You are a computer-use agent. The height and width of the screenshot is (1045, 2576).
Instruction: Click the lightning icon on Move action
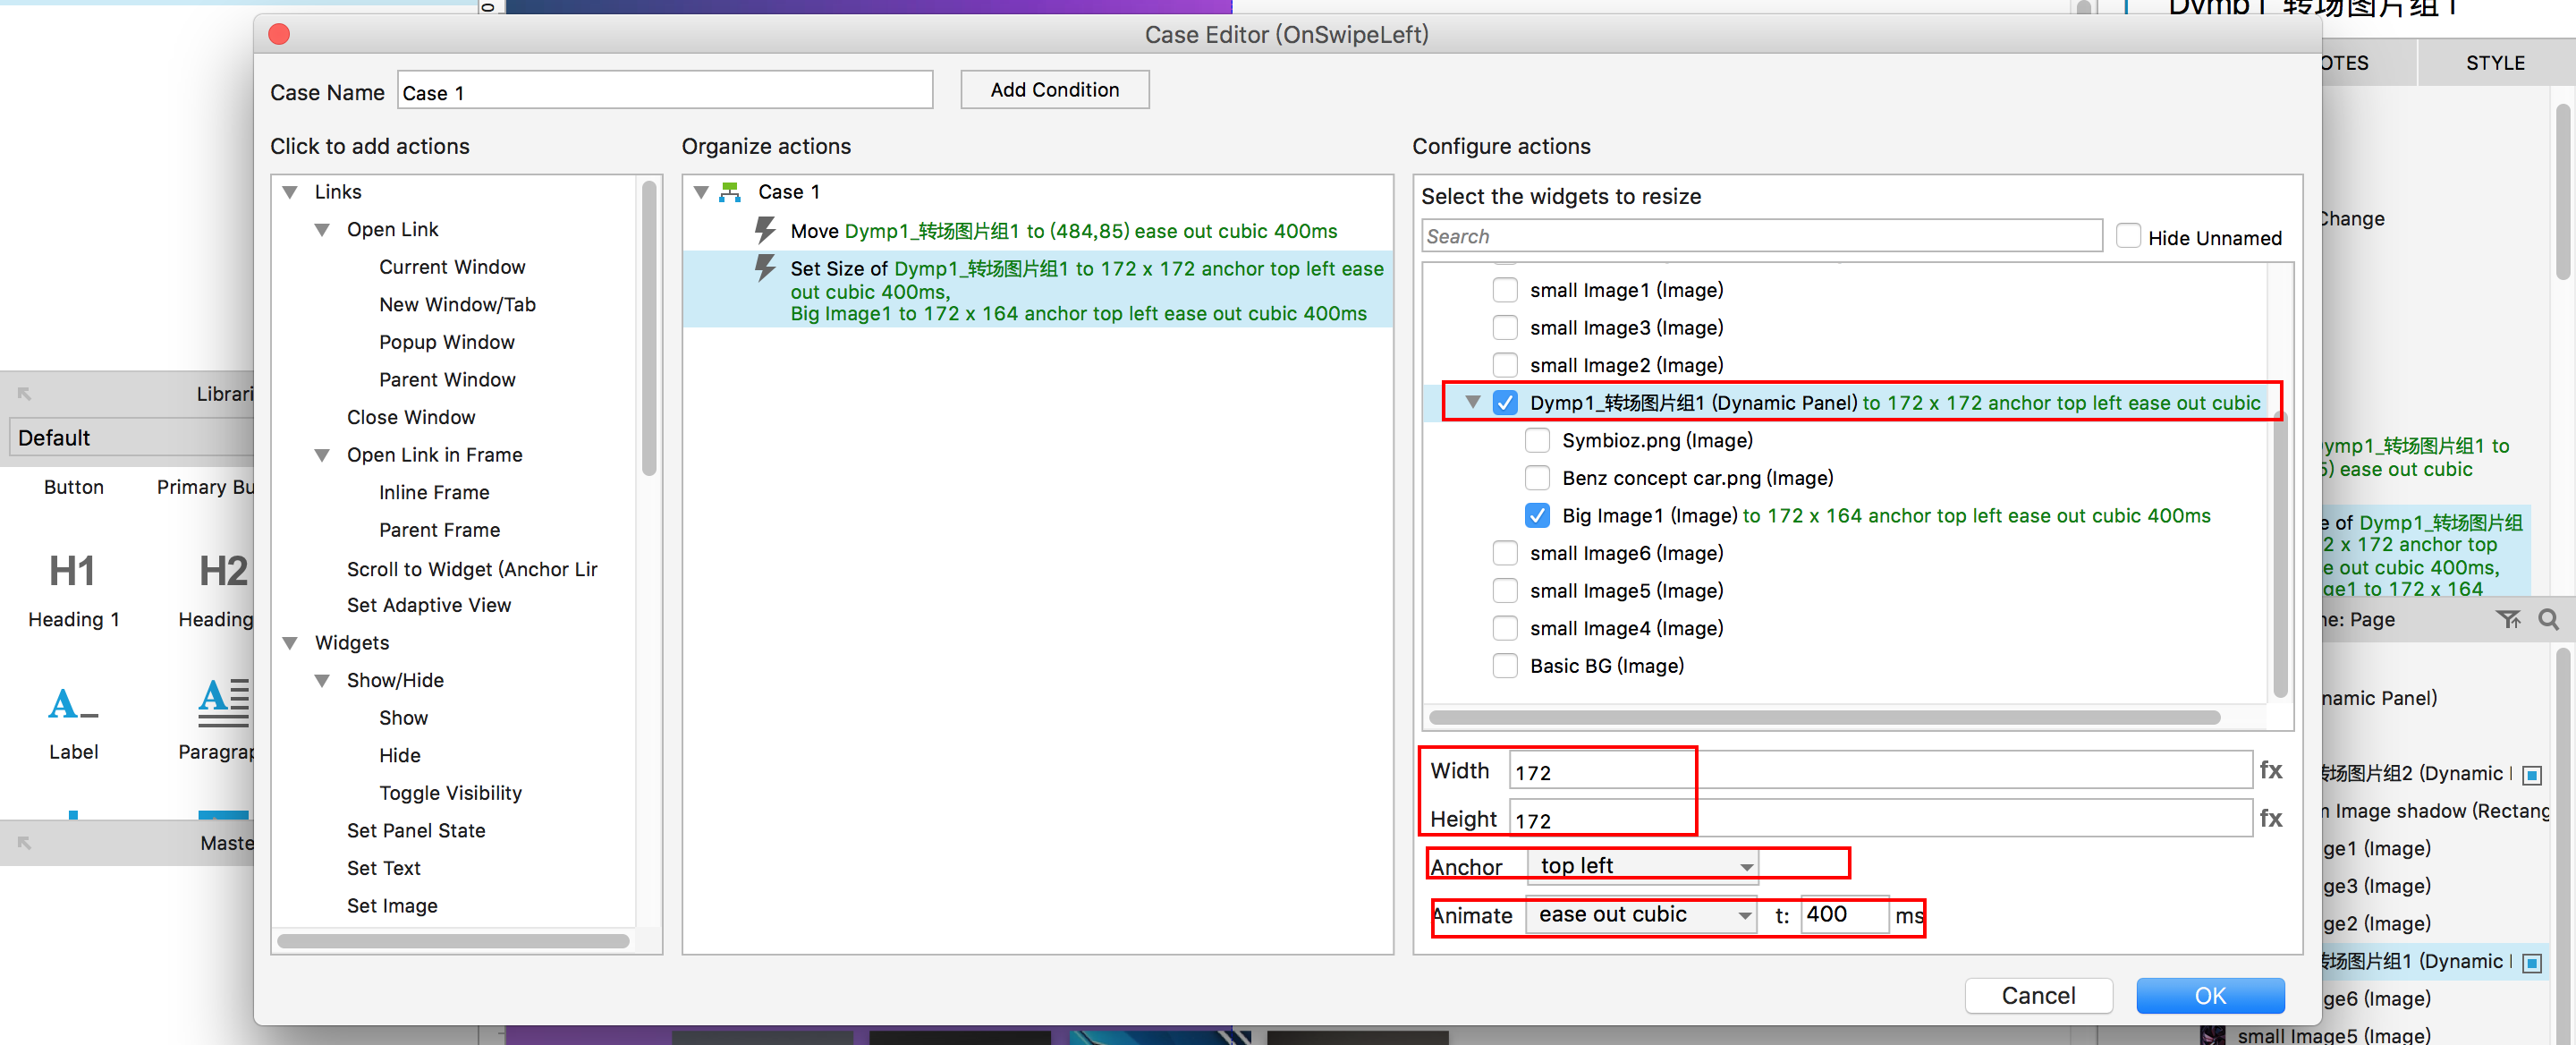(x=765, y=231)
